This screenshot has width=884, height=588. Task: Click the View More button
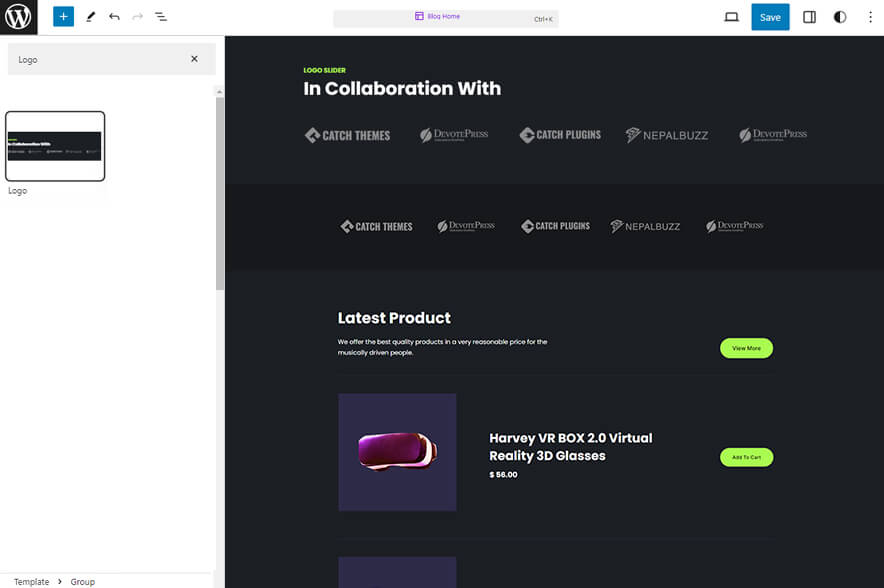pyautogui.click(x=746, y=348)
